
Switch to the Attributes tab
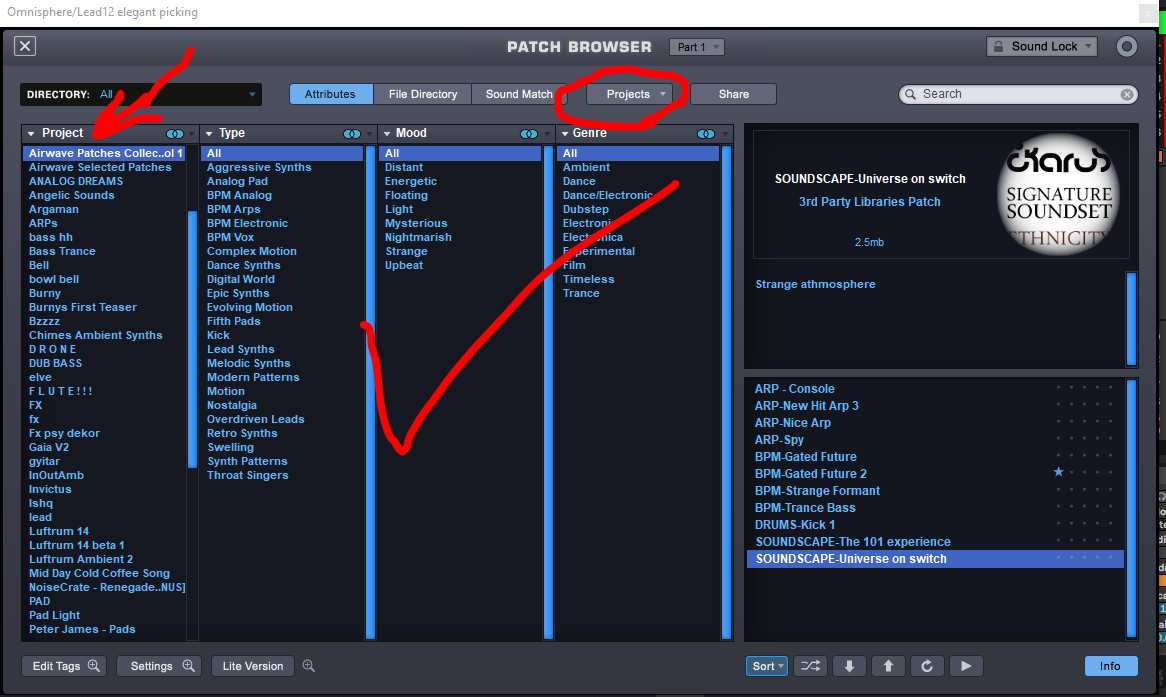[329, 94]
